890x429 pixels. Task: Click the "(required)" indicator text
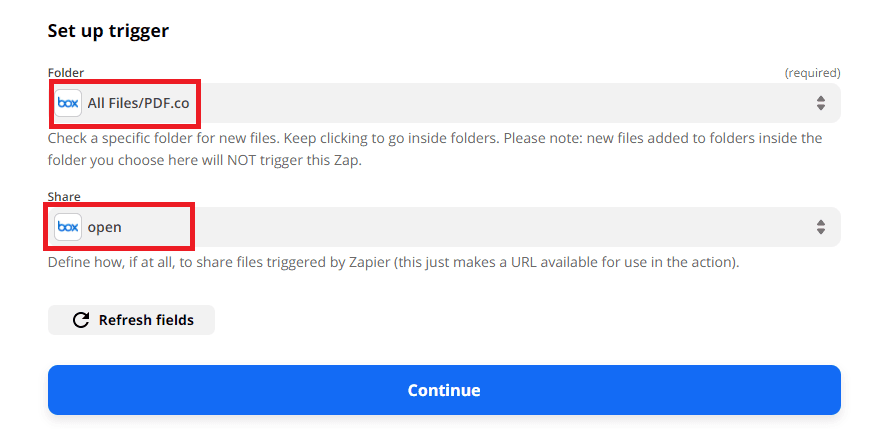click(x=812, y=73)
